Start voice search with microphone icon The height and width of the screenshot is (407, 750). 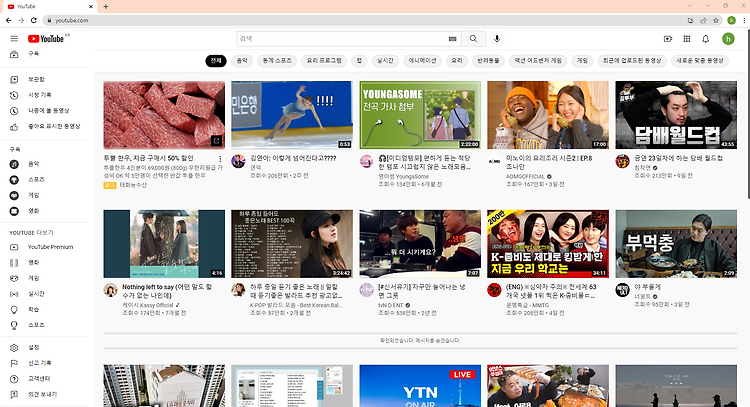[x=497, y=39]
